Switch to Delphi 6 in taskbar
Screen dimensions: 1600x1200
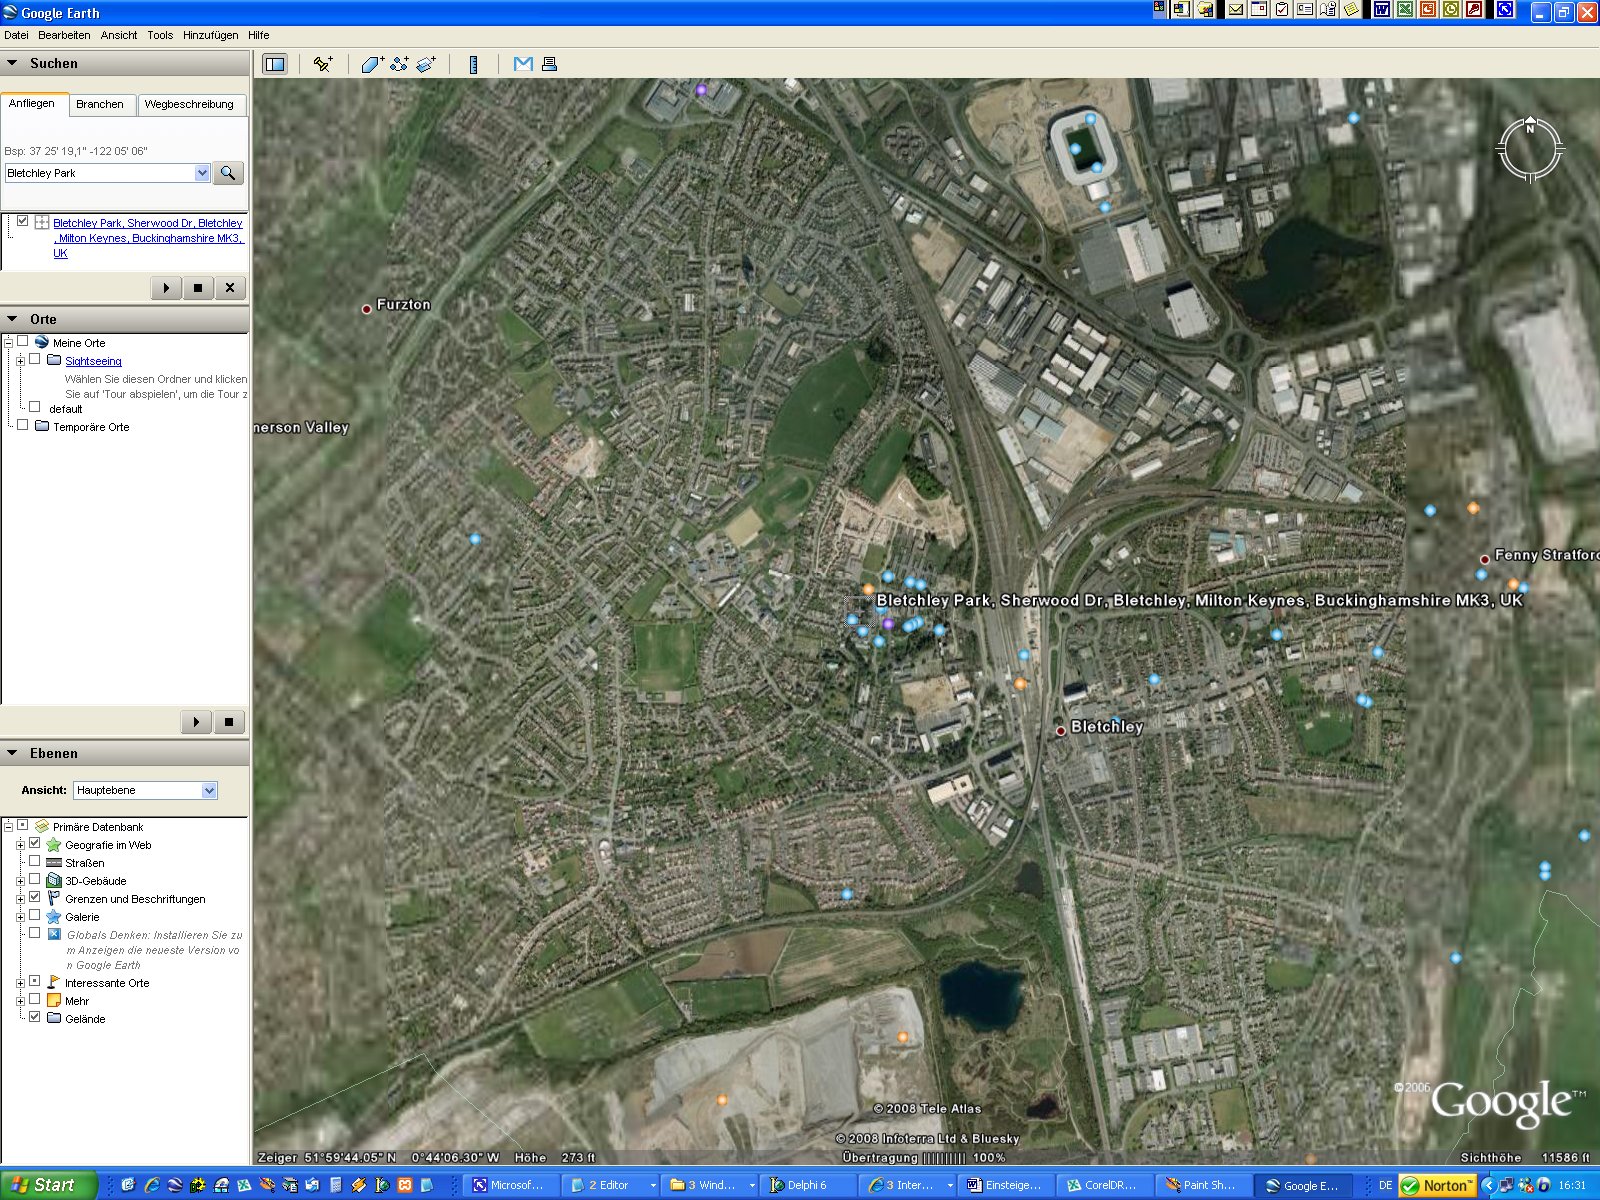806,1185
